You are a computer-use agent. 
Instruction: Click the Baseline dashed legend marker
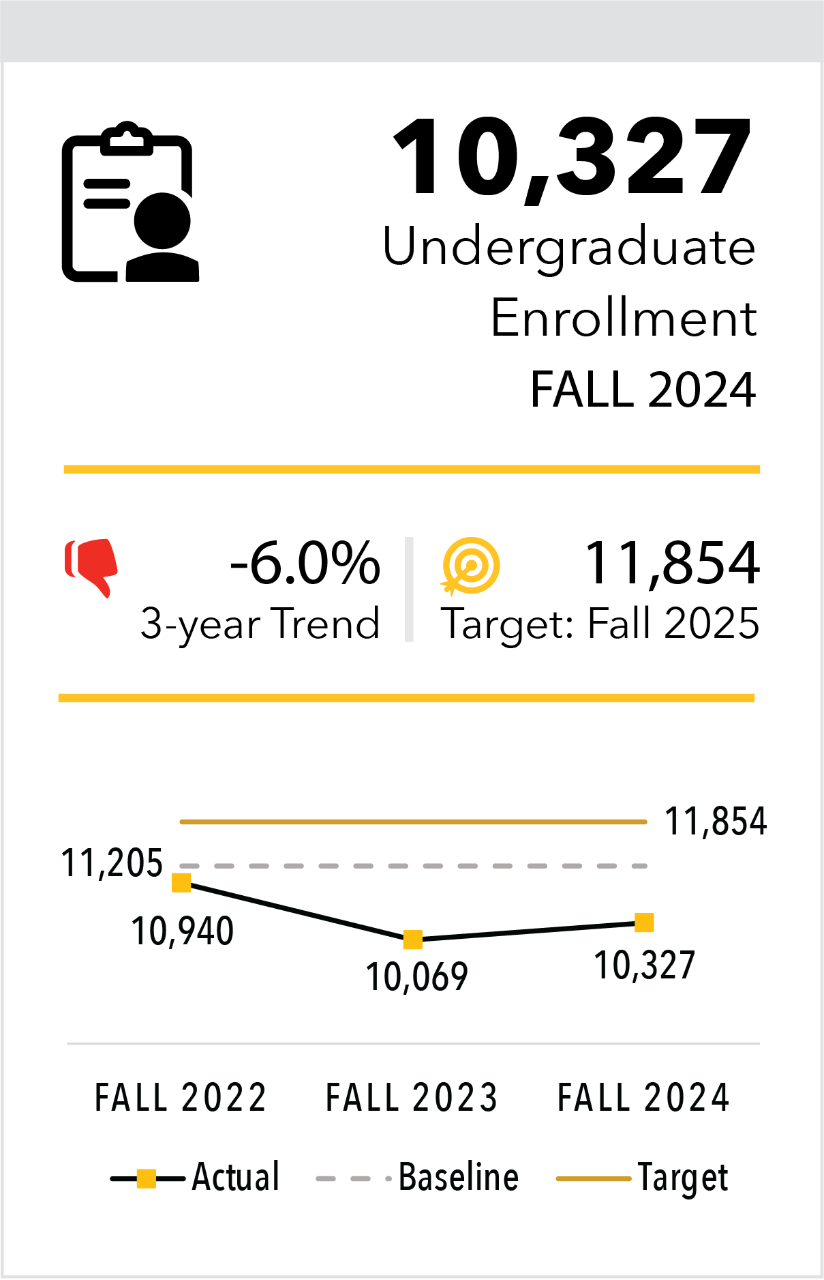click(352, 1178)
